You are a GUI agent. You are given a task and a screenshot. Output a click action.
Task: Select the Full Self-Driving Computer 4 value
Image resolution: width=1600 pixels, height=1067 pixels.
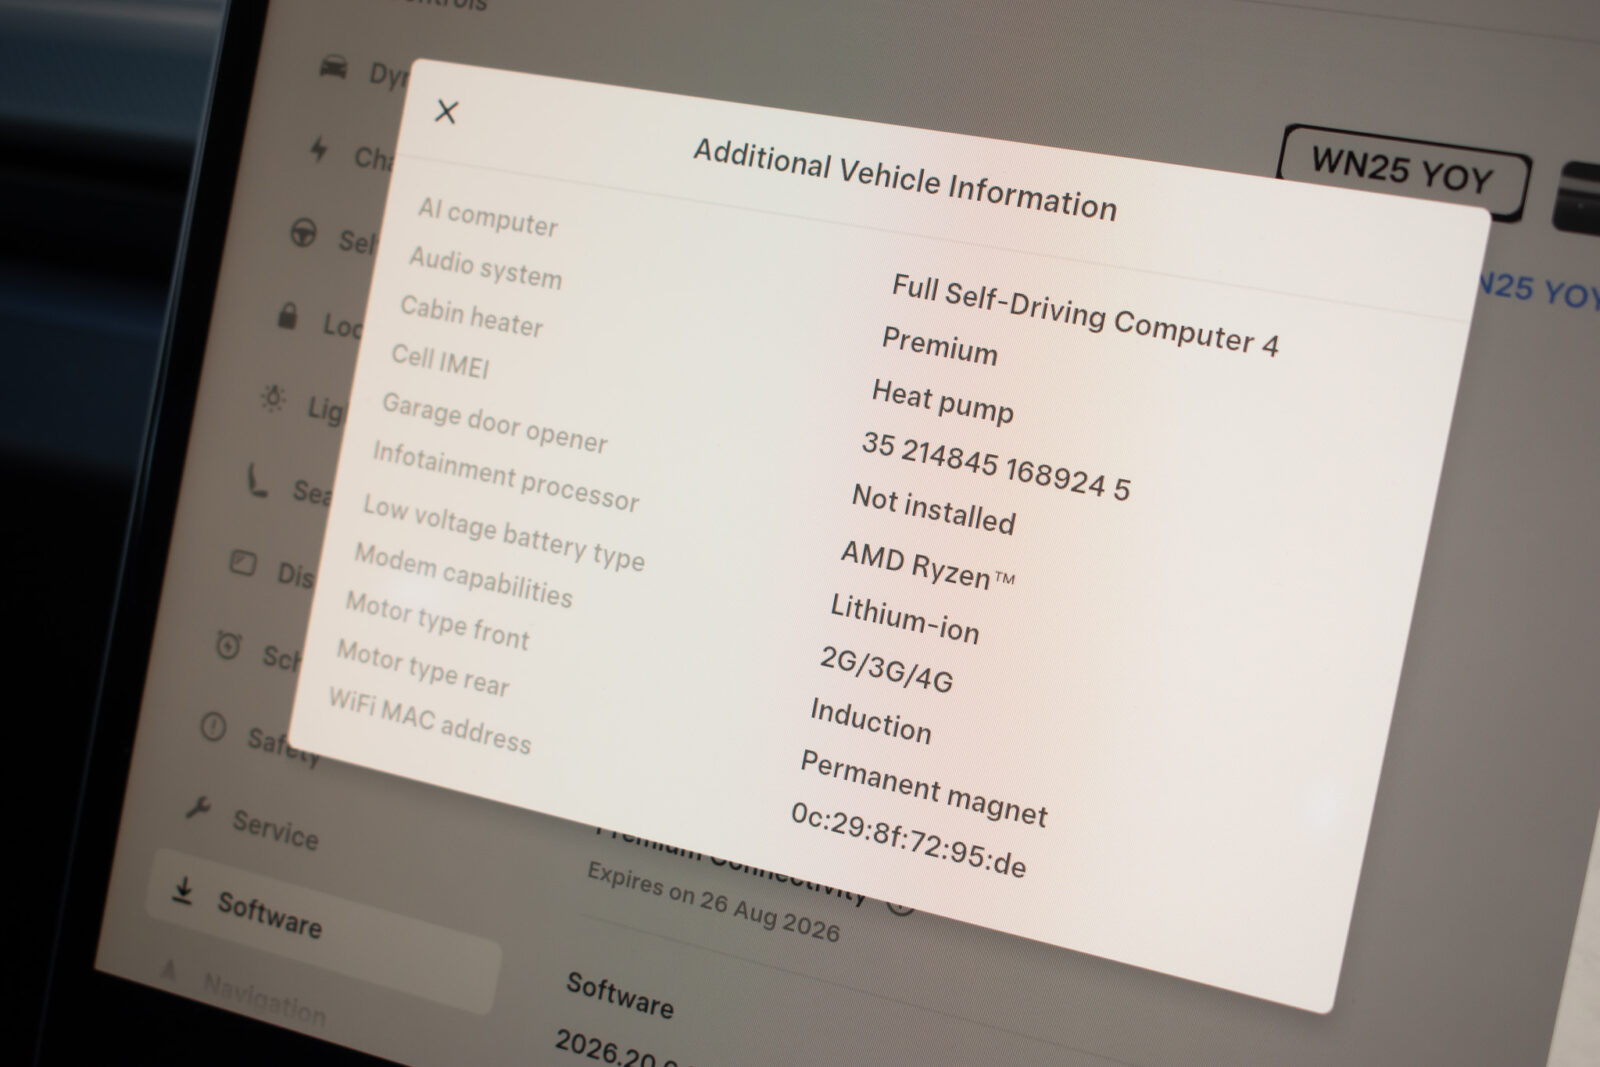1085,314
